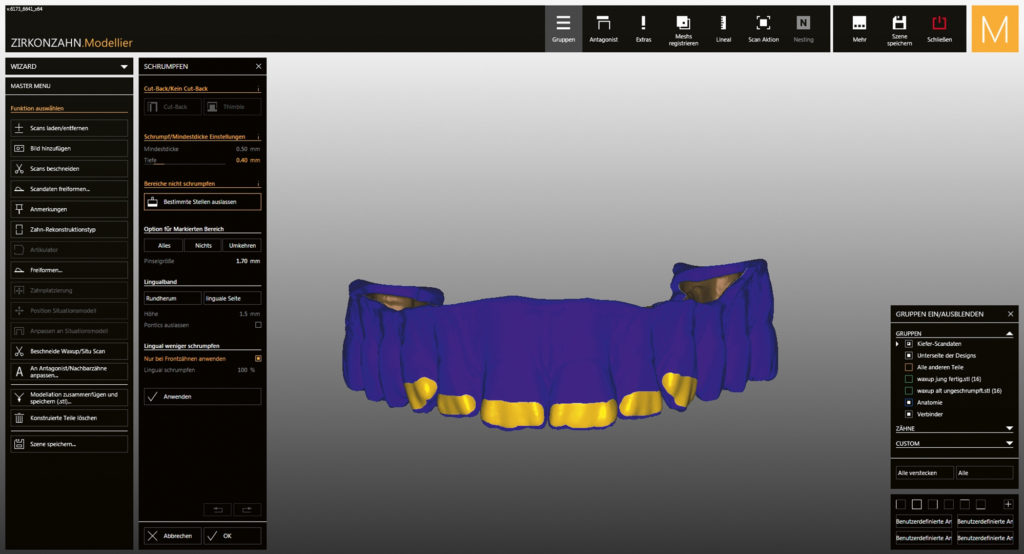Viewport: 1024px width, 554px height.
Task: Click the Meshs registrieren icon
Action: coord(683,29)
